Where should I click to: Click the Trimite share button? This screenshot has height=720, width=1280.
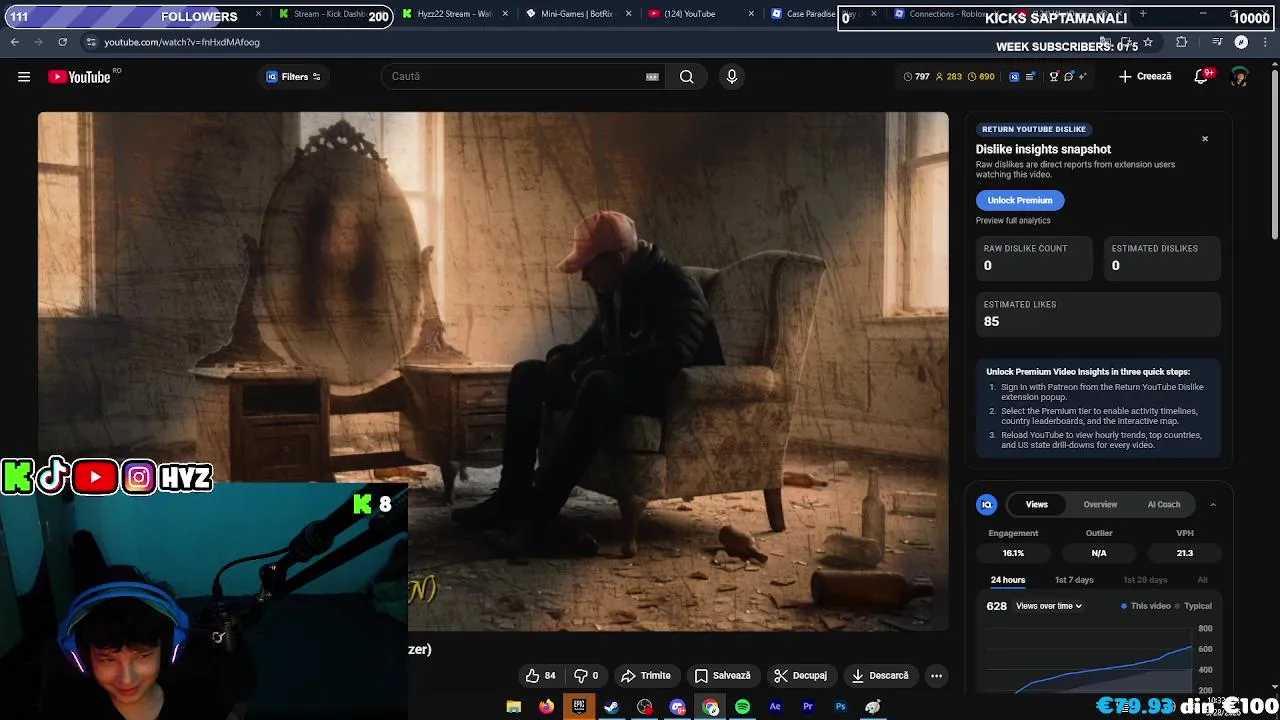(x=646, y=676)
